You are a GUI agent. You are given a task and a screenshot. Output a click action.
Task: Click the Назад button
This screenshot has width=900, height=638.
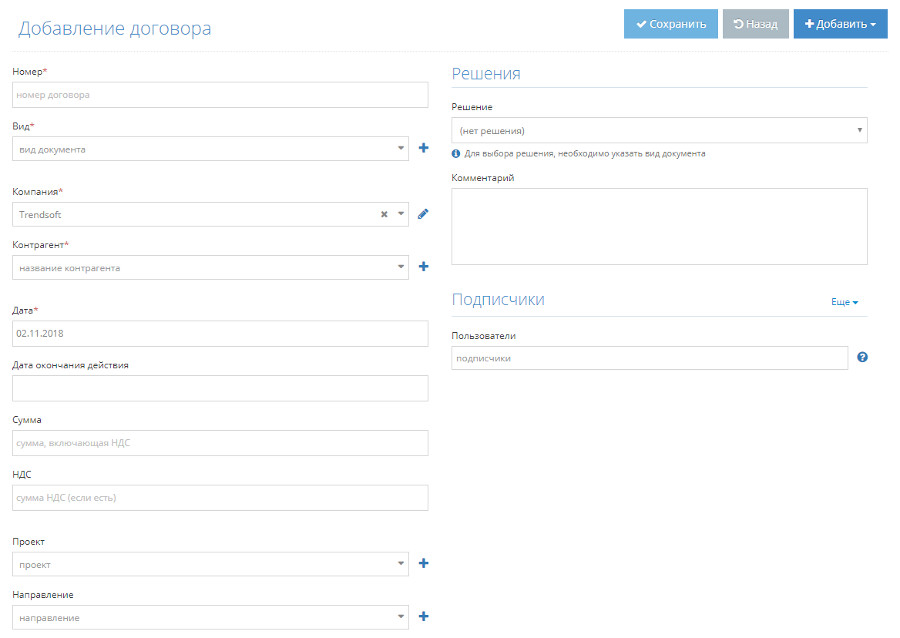755,24
